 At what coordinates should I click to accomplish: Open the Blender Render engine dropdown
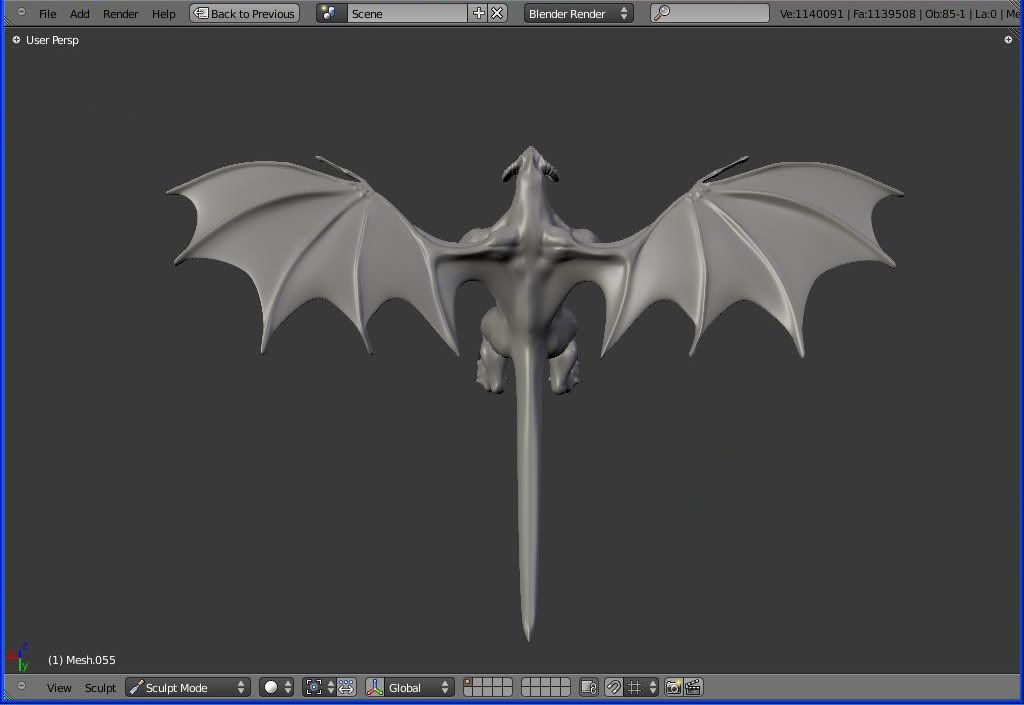(x=578, y=13)
